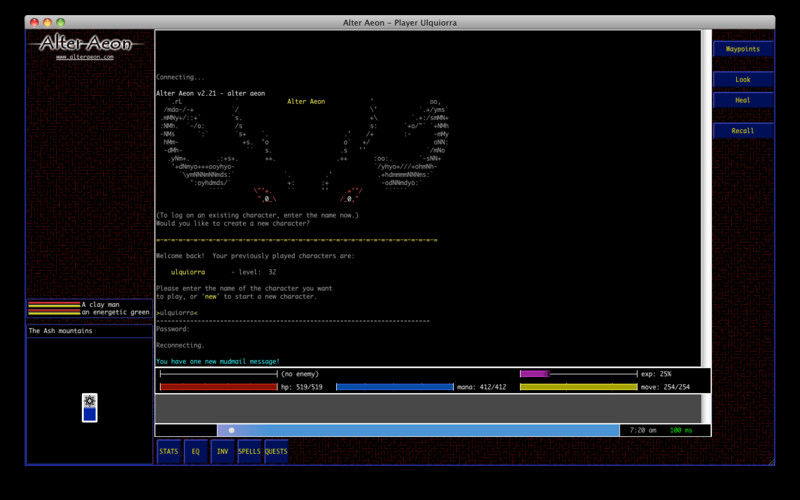Click 'mana: 412/412' readout

pyautogui.click(x=482, y=387)
